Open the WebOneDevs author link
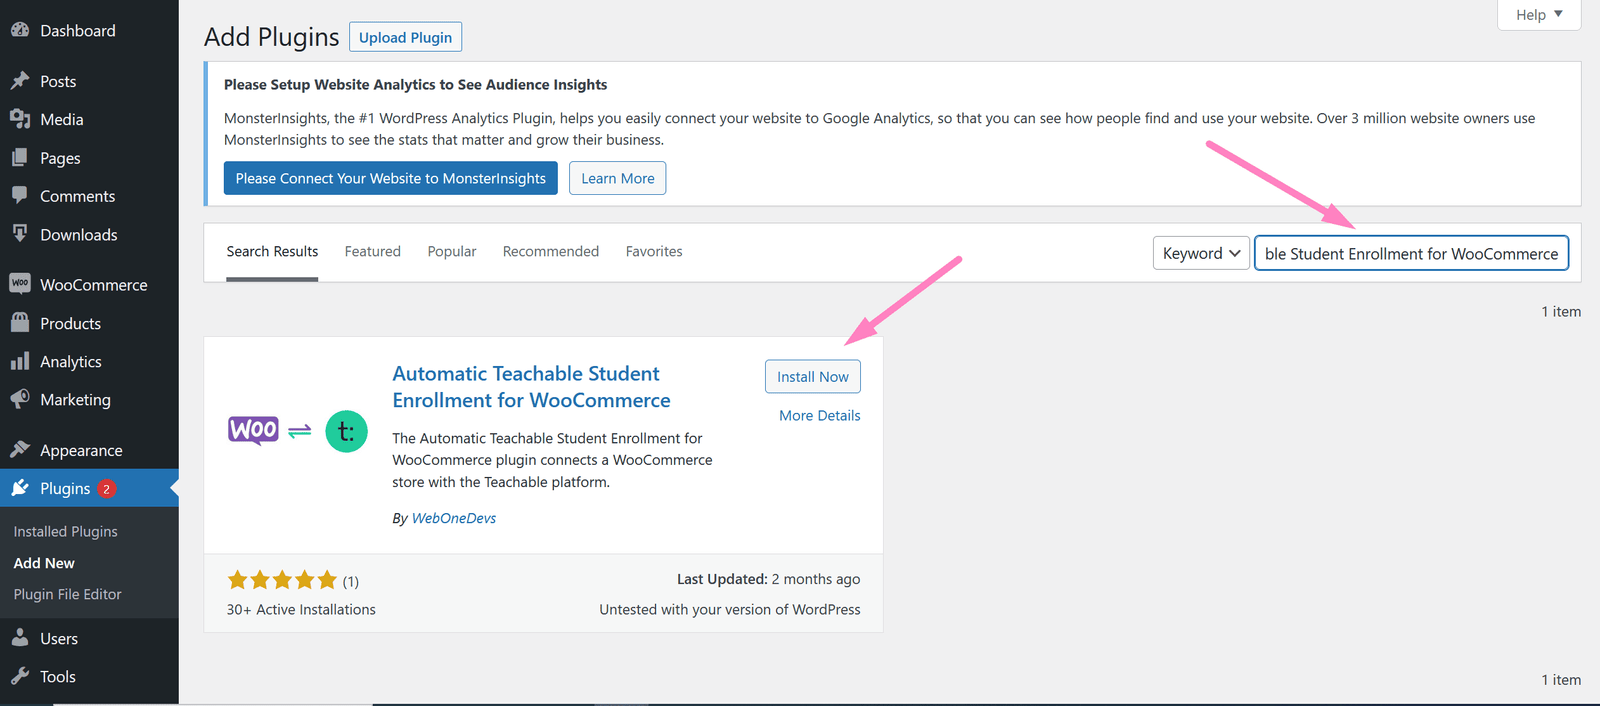 453,518
